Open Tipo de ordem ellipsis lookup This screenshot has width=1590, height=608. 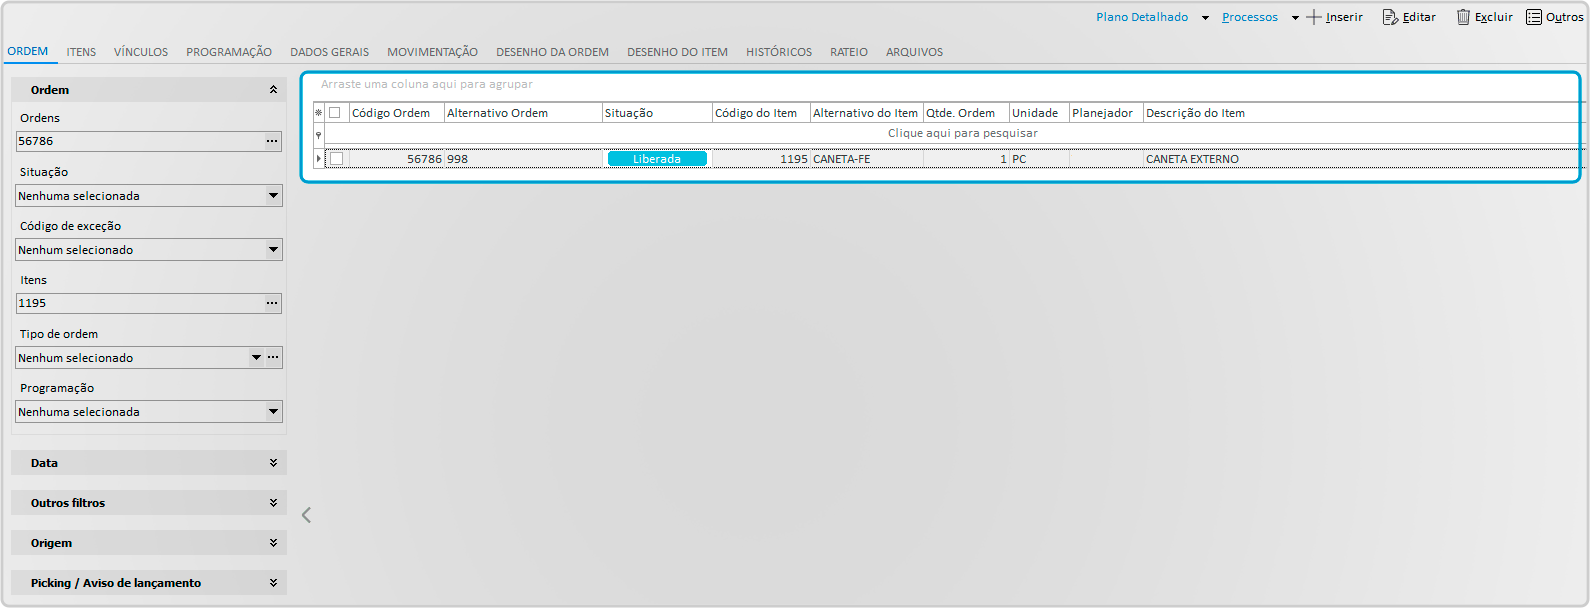coord(273,358)
